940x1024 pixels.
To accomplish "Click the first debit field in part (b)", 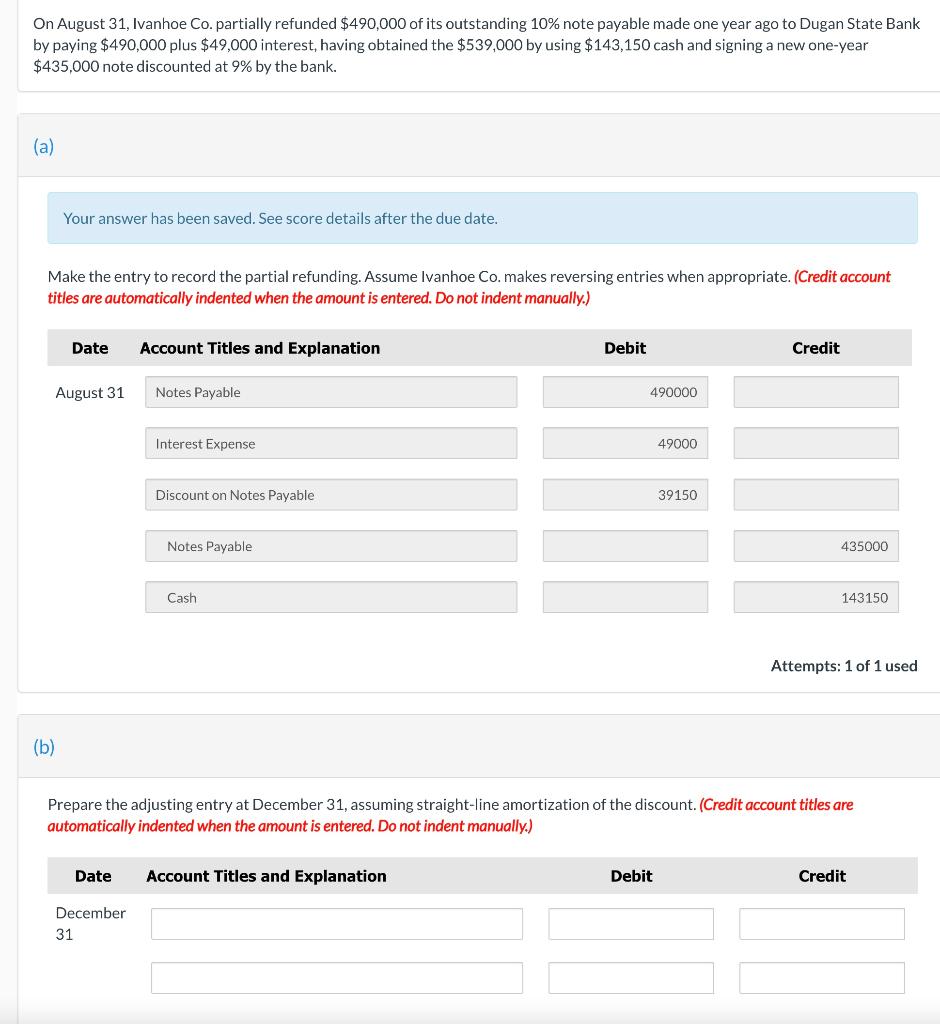I will click(630, 923).
